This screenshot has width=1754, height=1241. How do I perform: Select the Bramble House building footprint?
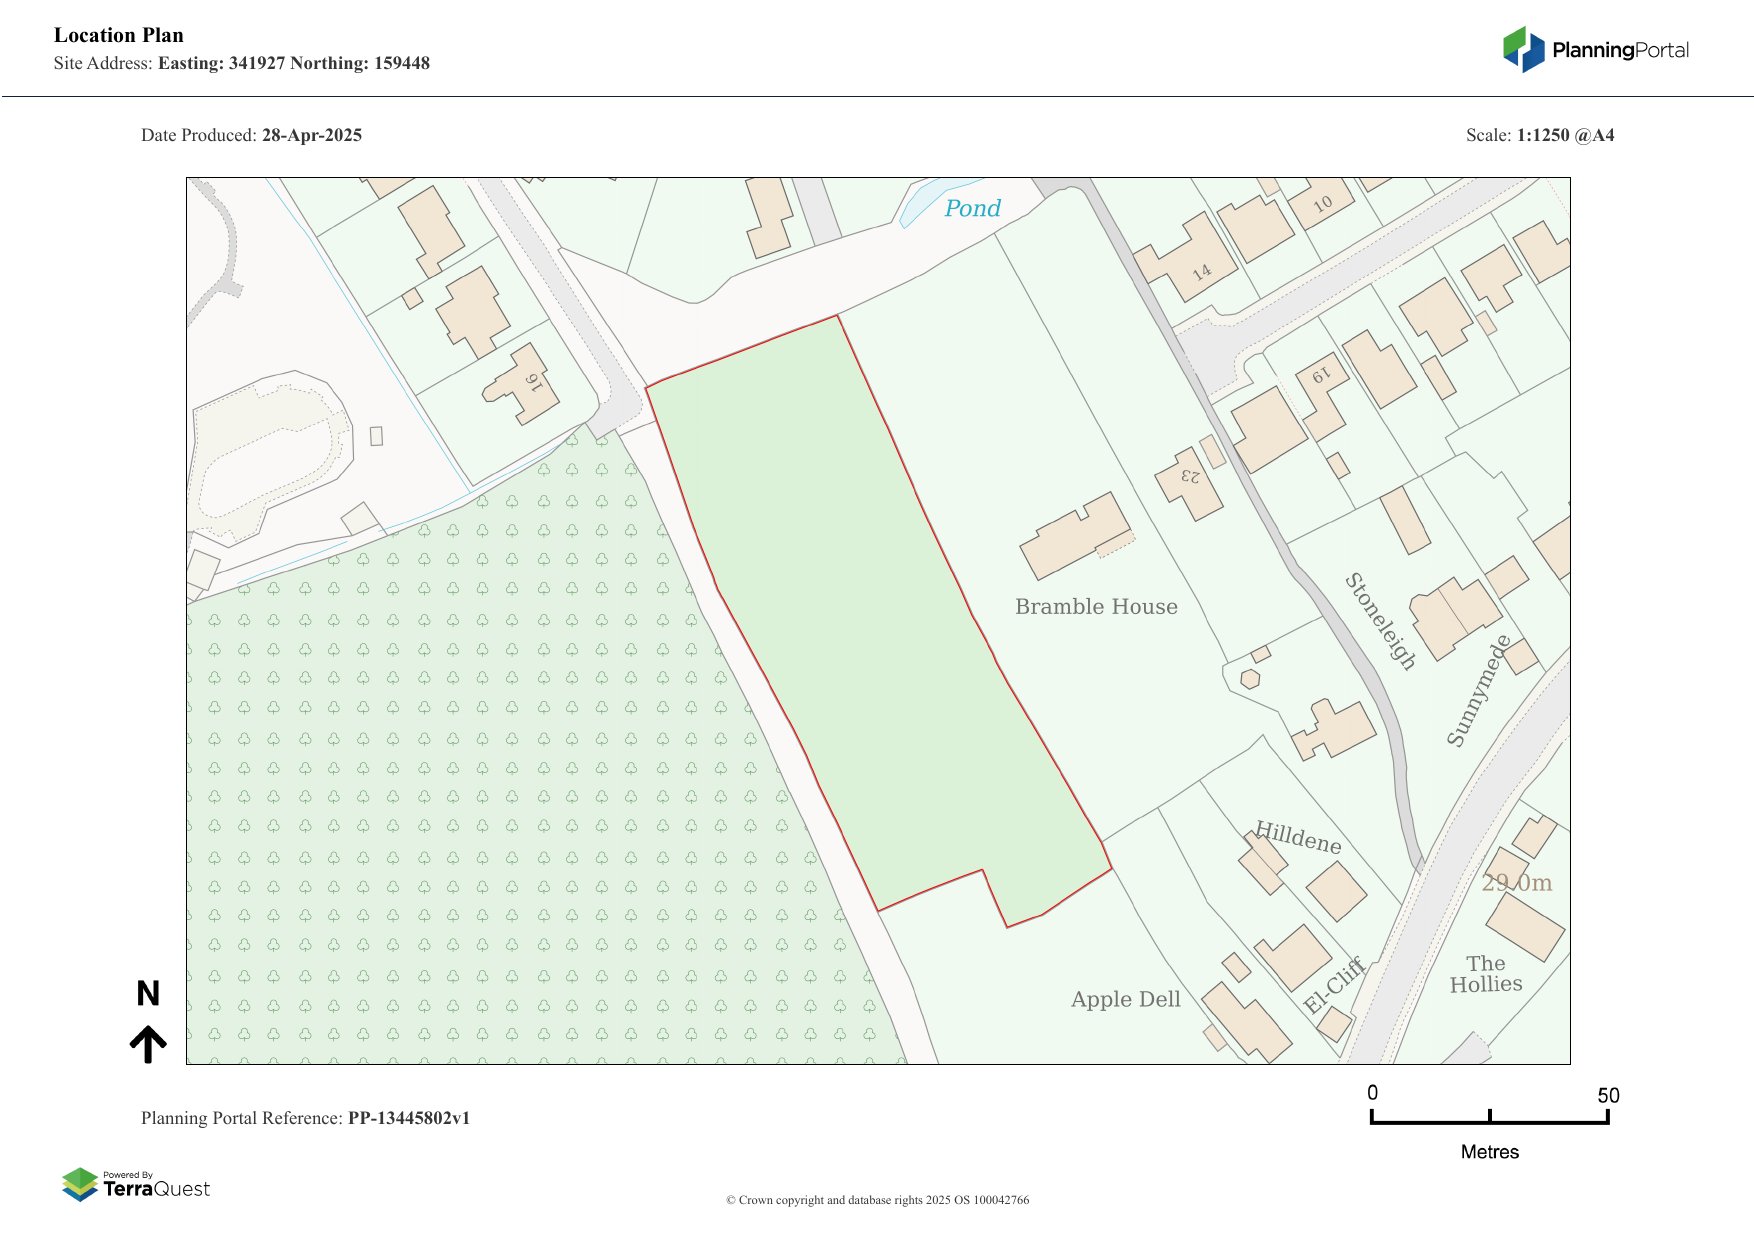1075,536
